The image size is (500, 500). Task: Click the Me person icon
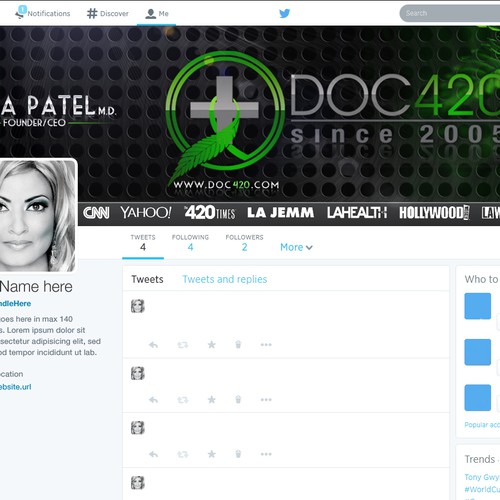coord(151,13)
